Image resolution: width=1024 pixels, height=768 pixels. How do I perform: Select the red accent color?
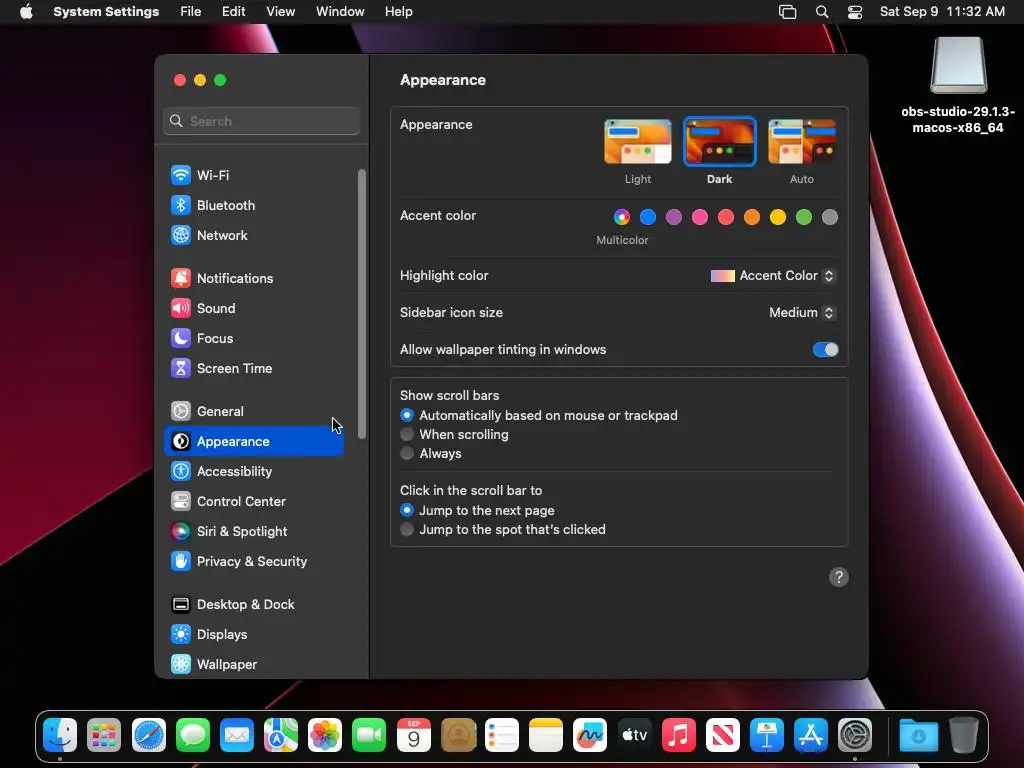pyautogui.click(x=726, y=217)
